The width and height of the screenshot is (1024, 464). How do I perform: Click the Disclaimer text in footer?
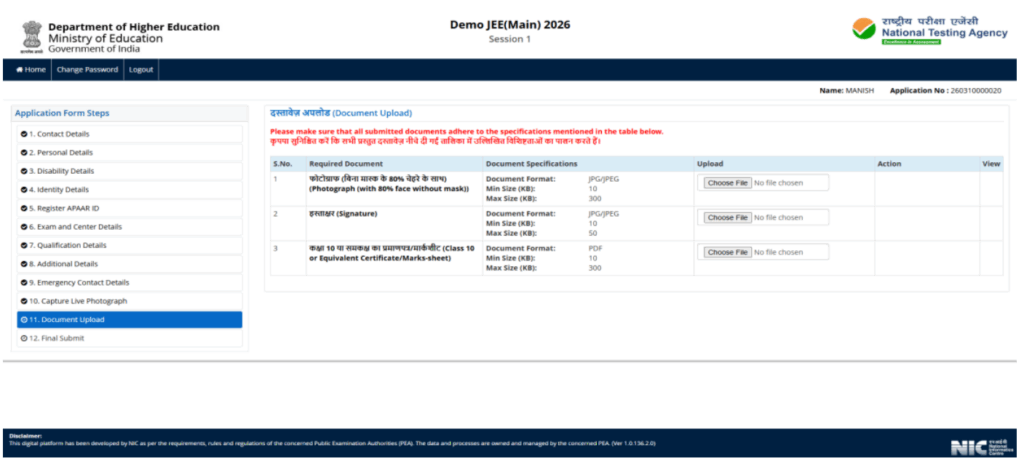tap(332, 440)
